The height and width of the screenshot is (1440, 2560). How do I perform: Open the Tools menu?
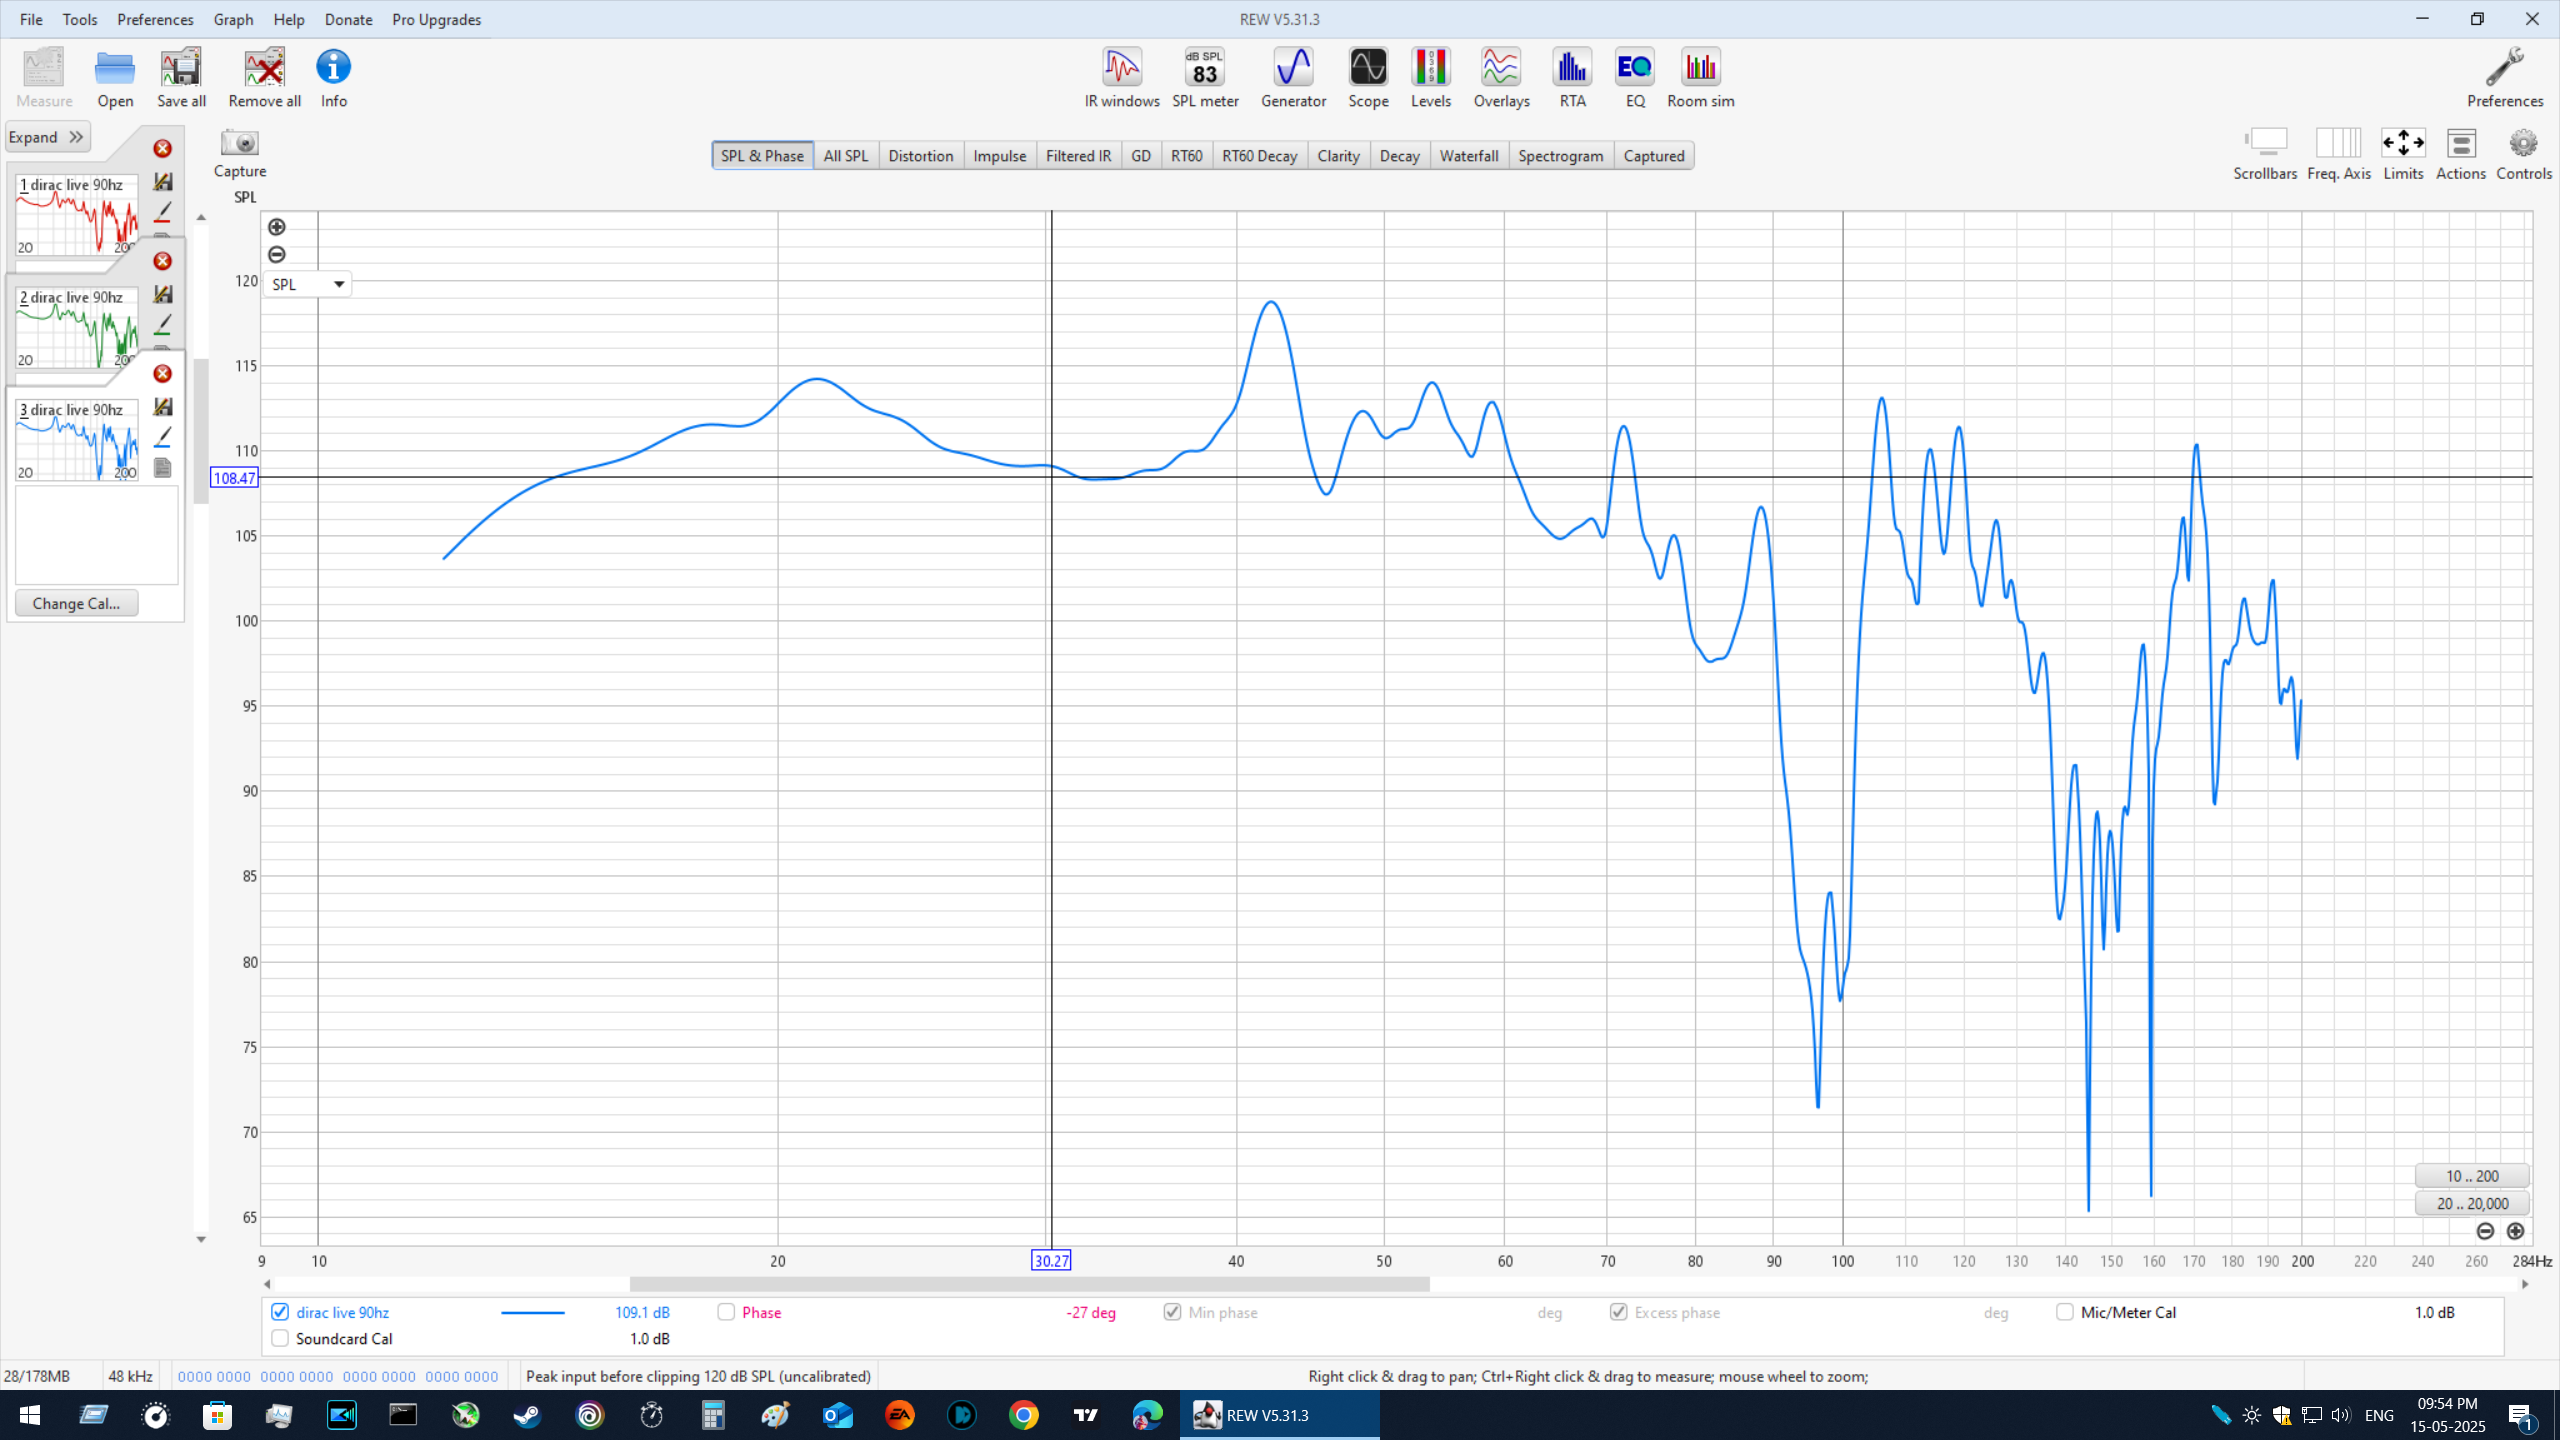pyautogui.click(x=79, y=19)
